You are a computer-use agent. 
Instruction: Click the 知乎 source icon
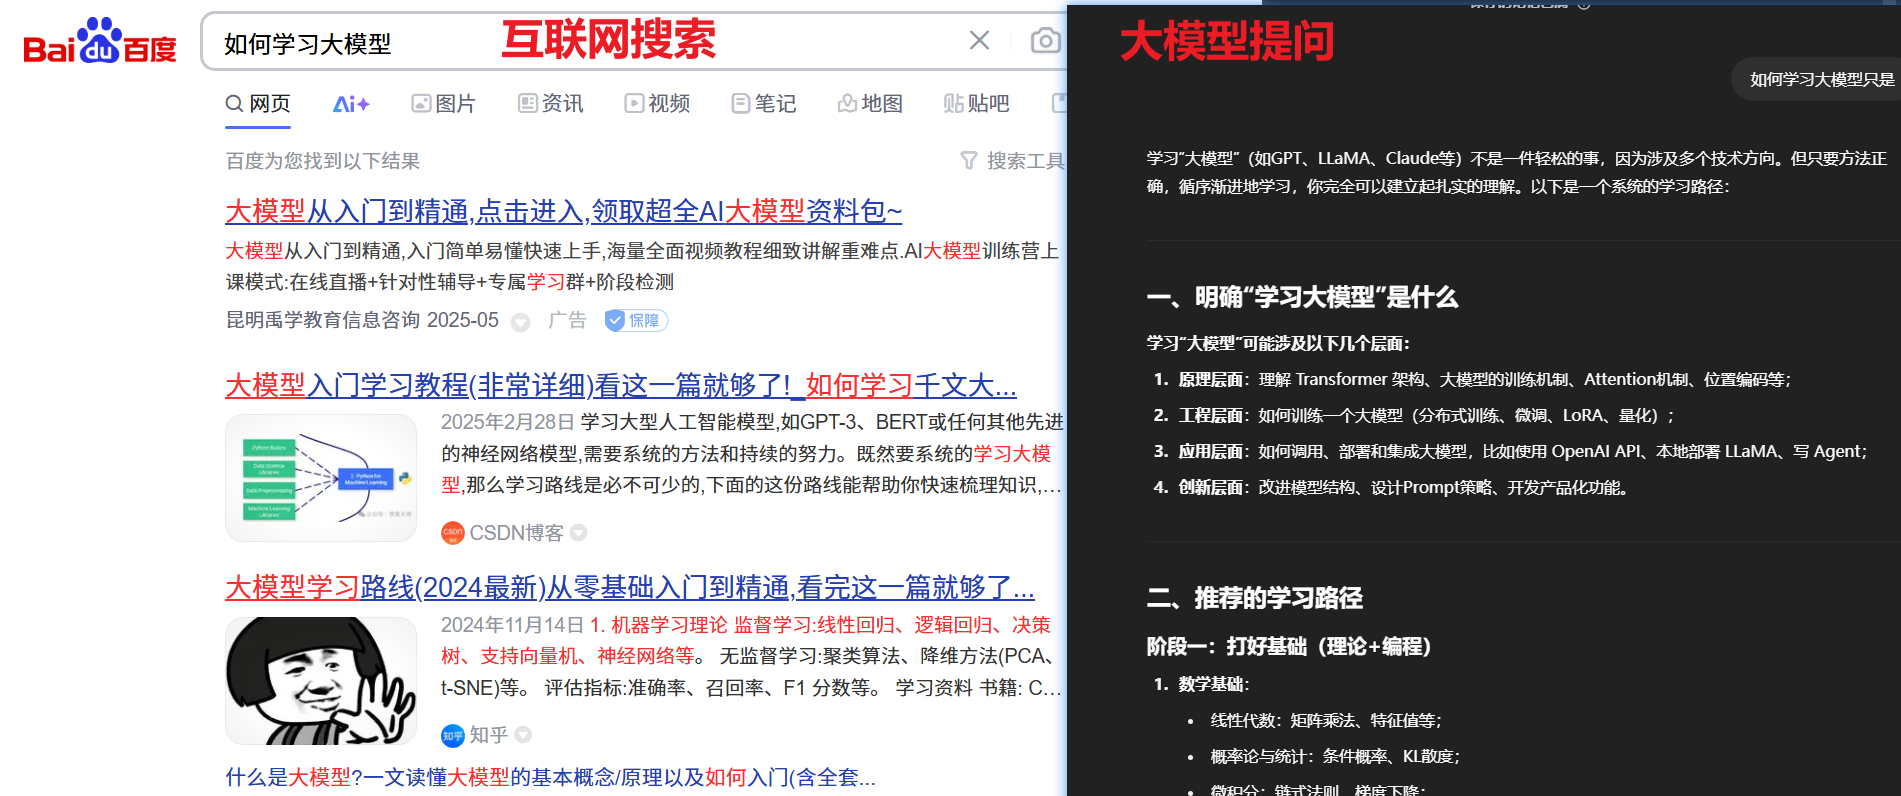pyautogui.click(x=453, y=736)
